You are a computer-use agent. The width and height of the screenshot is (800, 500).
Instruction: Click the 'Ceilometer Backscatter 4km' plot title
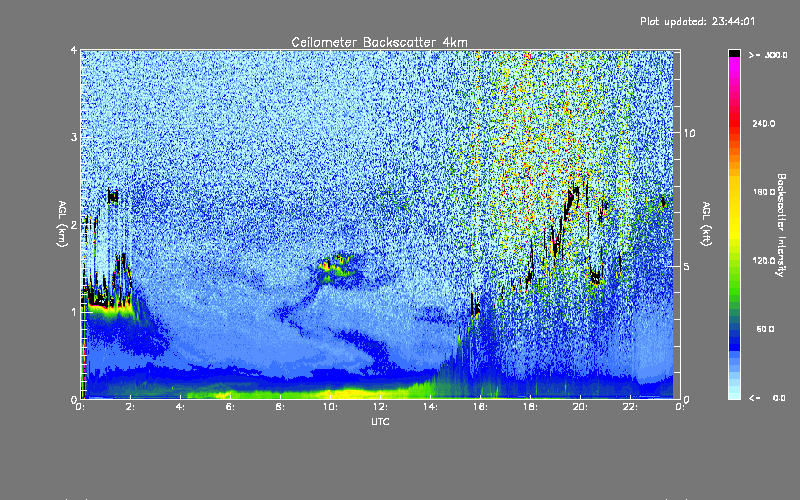(x=379, y=42)
